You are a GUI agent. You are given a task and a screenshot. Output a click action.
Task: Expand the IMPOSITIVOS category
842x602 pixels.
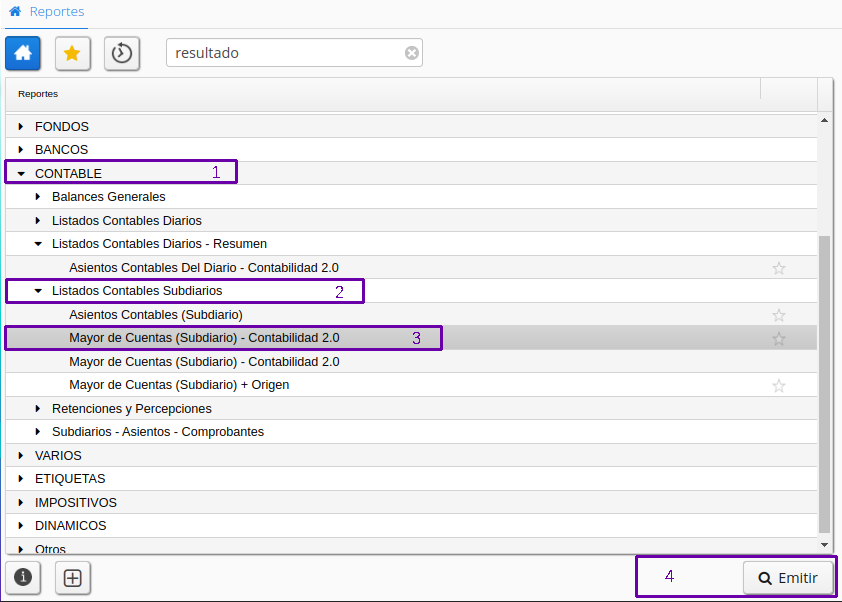coord(20,503)
